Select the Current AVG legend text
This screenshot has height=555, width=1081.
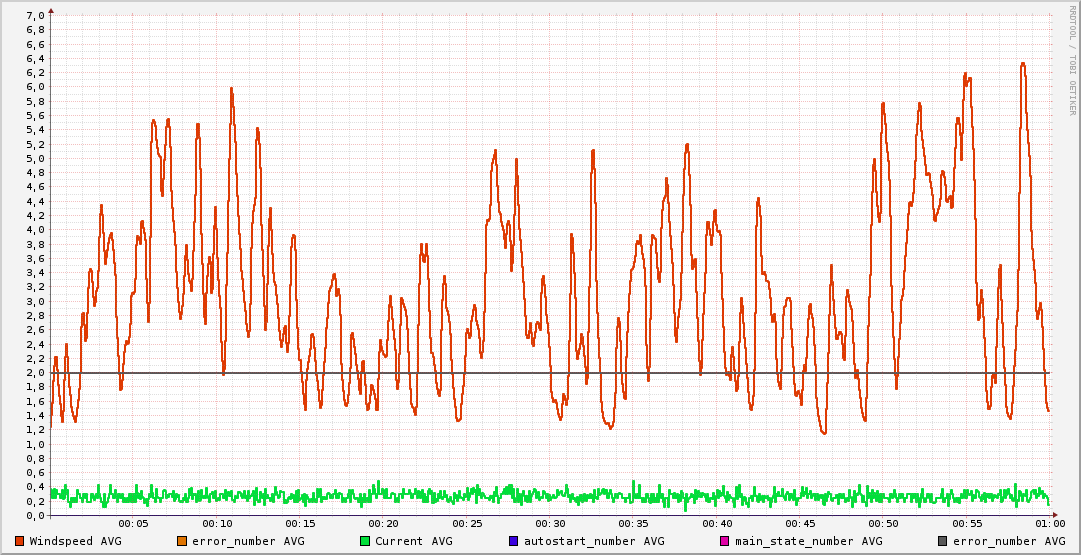pyautogui.click(x=413, y=541)
